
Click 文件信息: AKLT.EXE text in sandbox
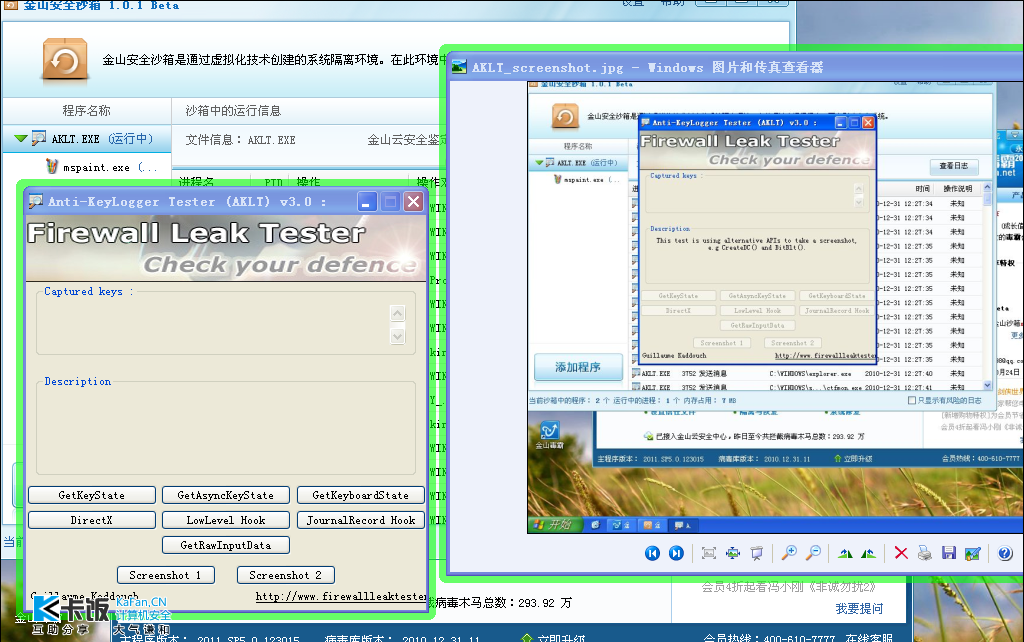(x=240, y=140)
